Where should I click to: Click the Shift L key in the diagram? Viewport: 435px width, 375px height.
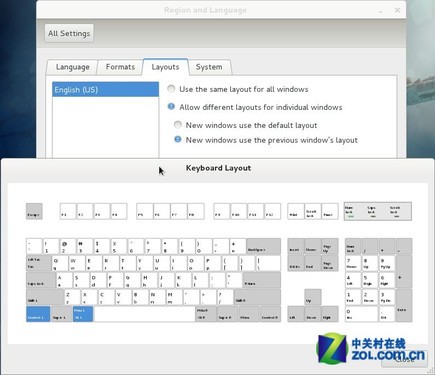[45, 297]
